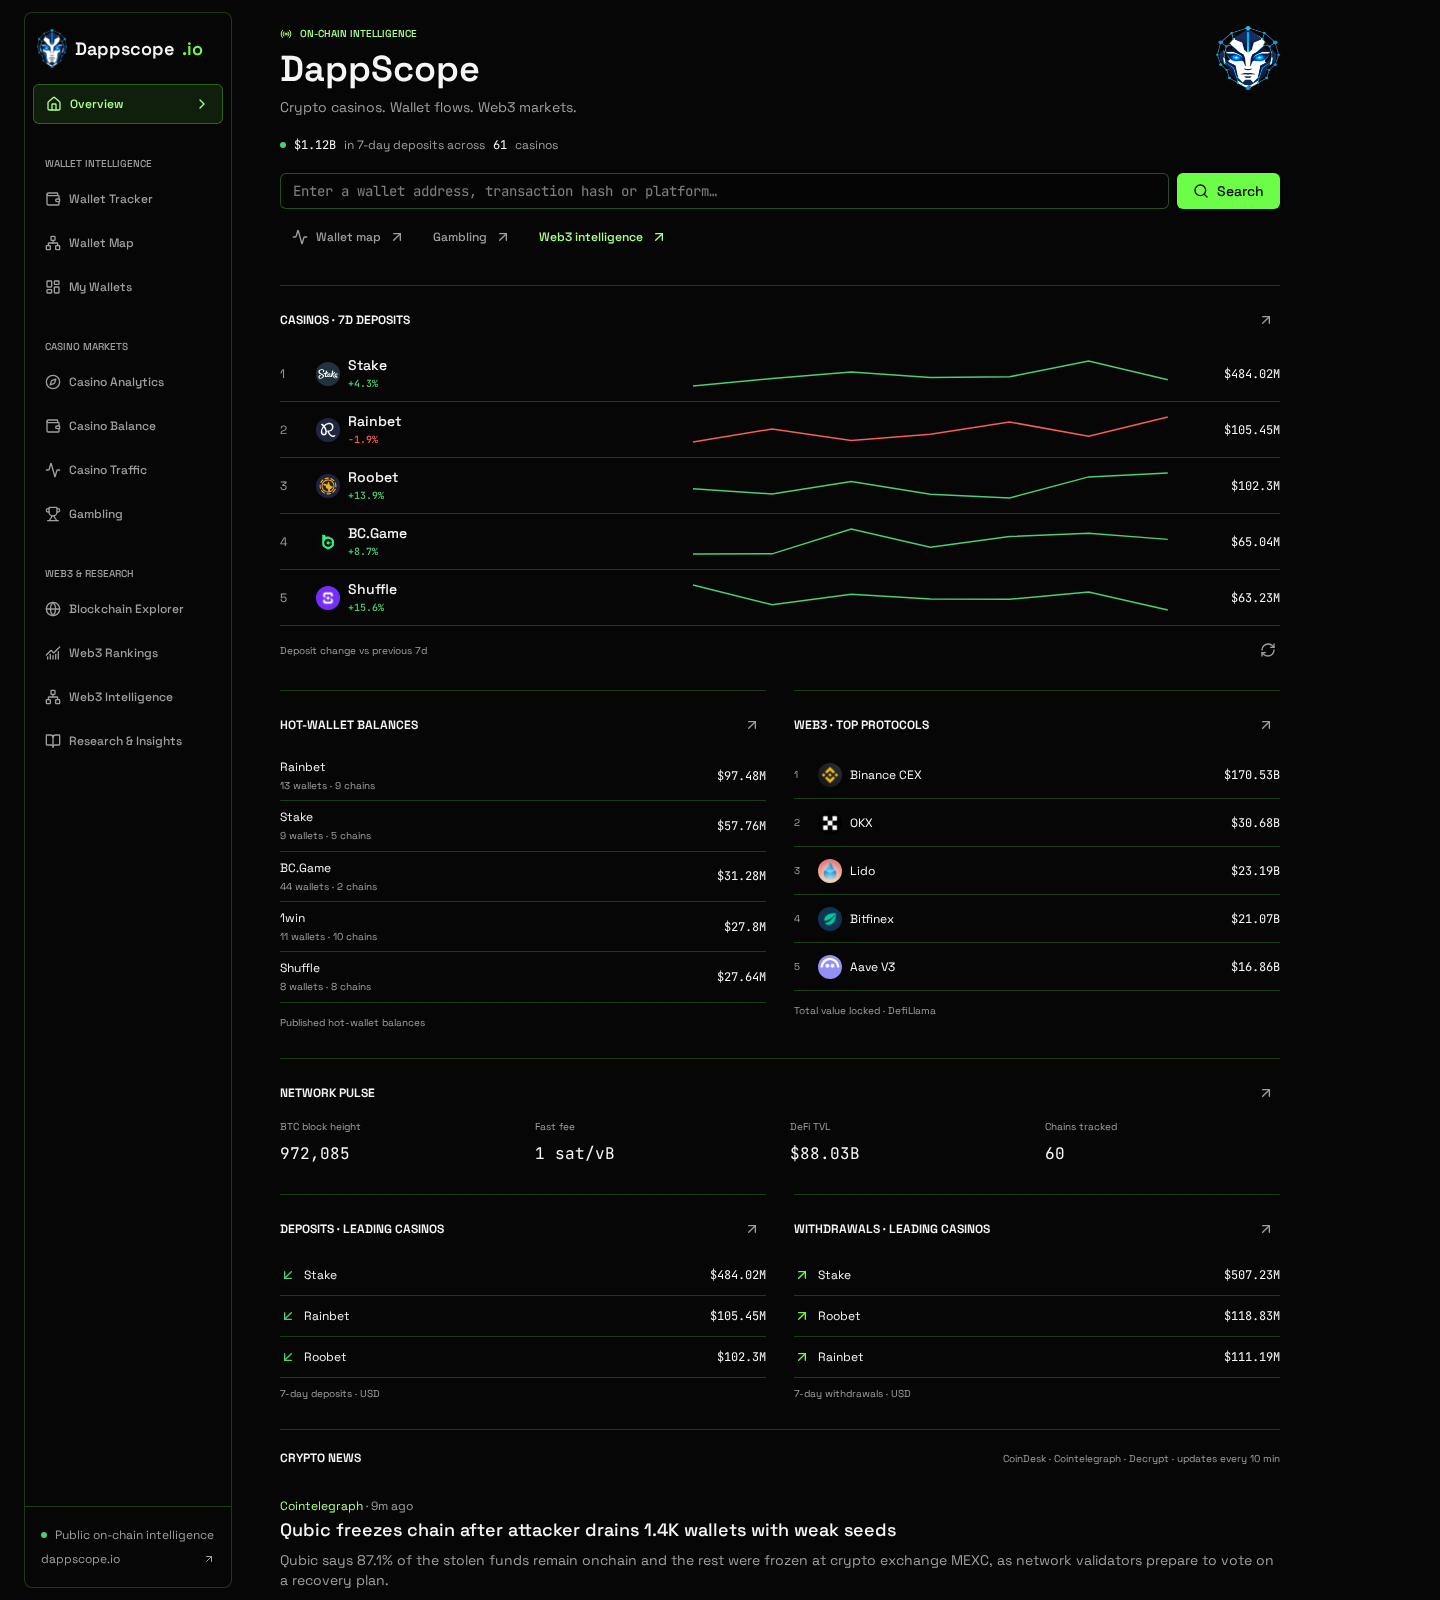
Task: Click the Shuffle casino logo icon
Action: coord(328,598)
